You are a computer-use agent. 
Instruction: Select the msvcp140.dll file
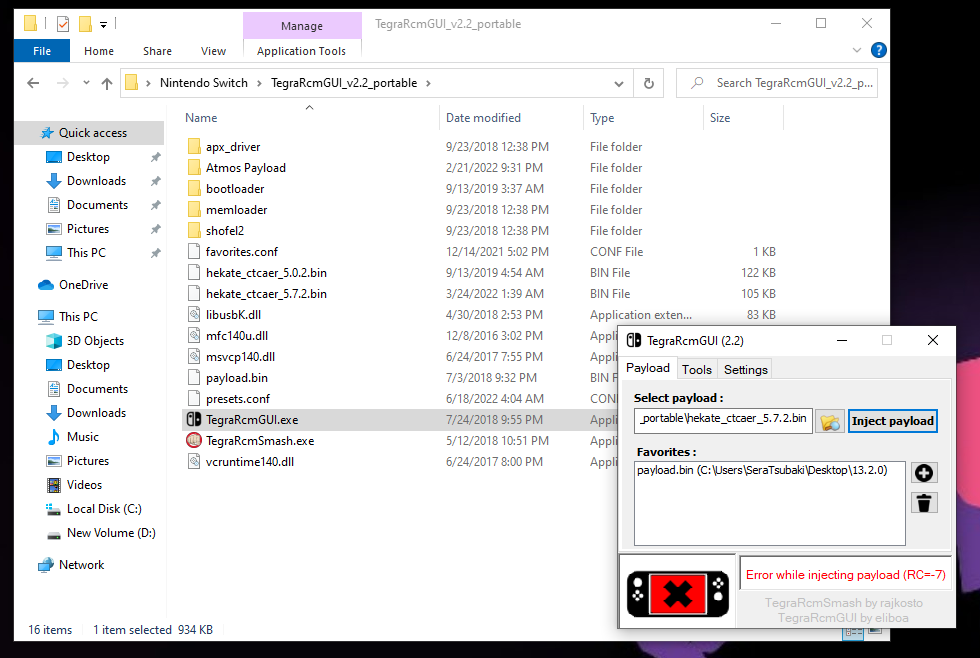click(x=240, y=357)
